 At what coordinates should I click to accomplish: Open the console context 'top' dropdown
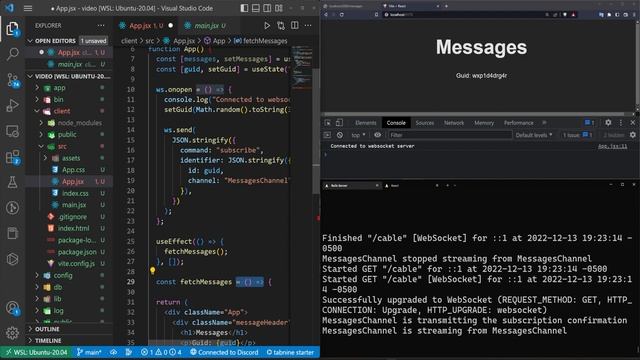click(358, 135)
